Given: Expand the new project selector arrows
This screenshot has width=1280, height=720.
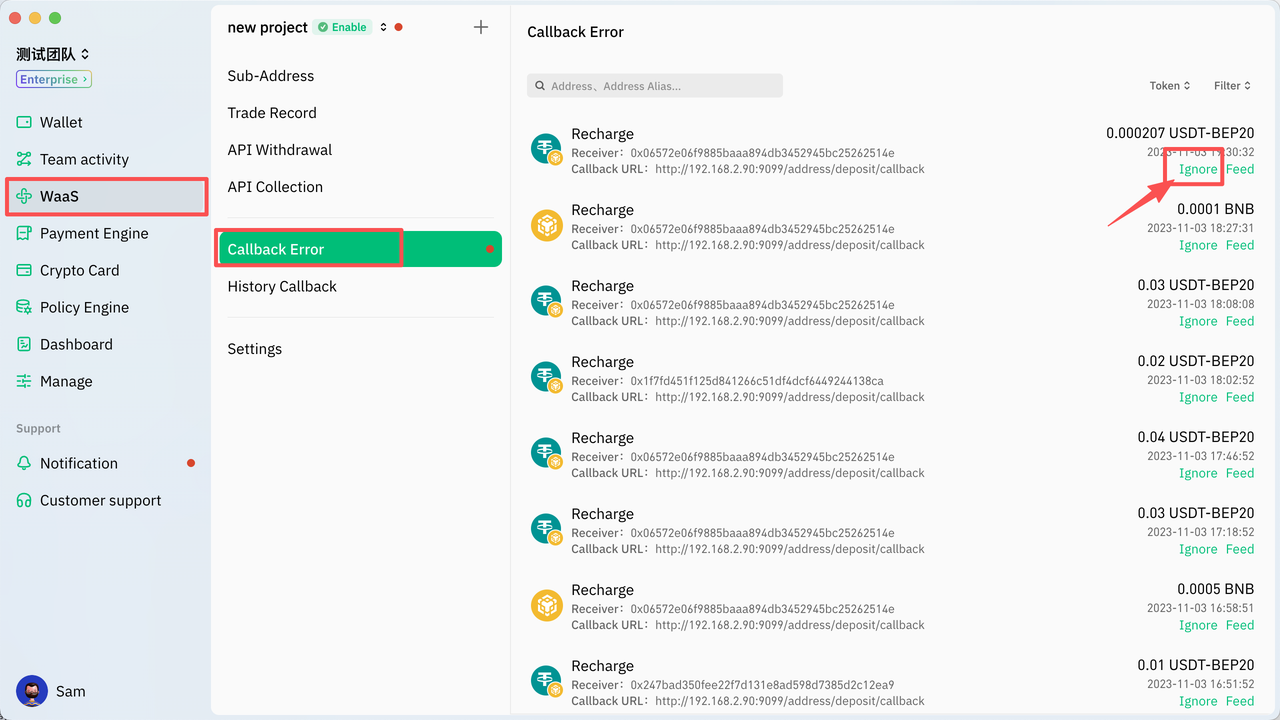Looking at the screenshot, I should 383,27.
